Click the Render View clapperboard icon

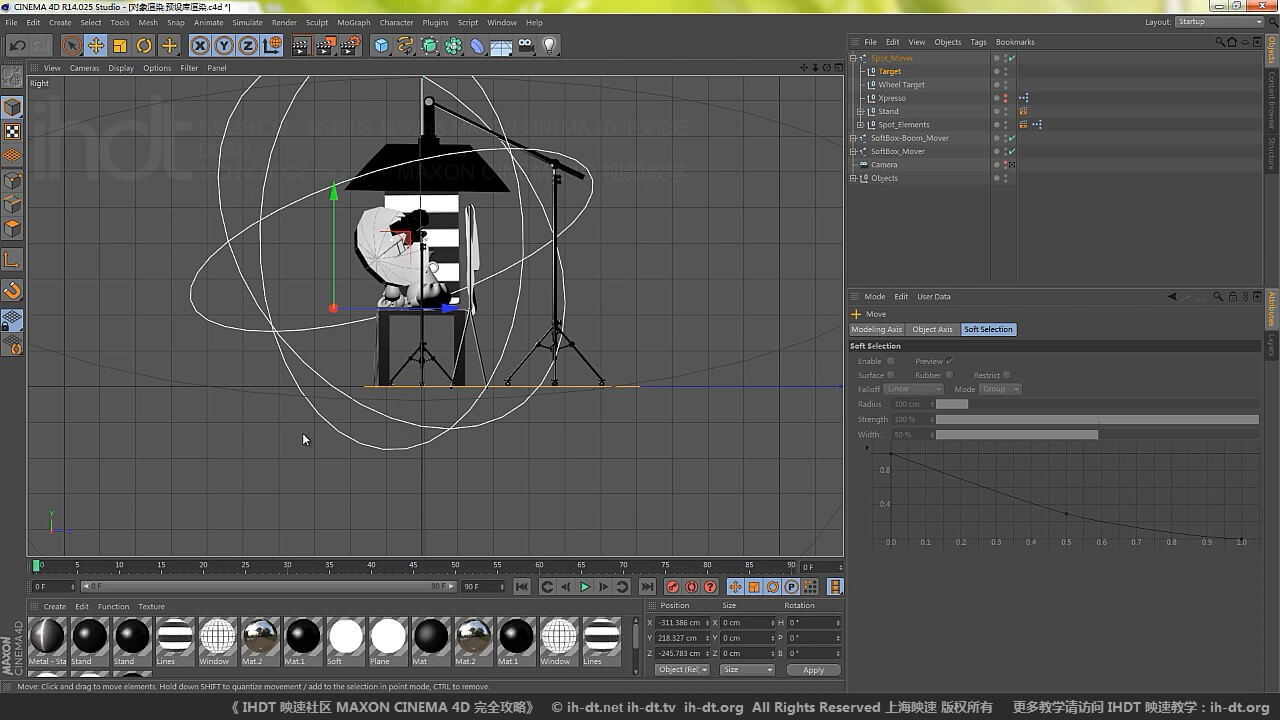[x=301, y=45]
